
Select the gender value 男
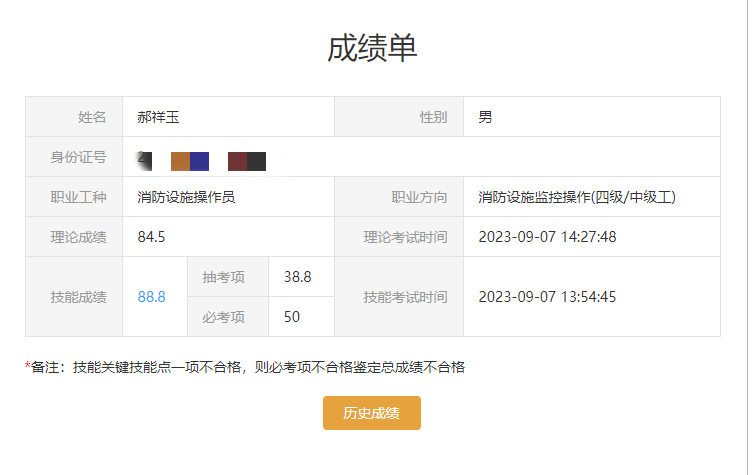[485, 117]
